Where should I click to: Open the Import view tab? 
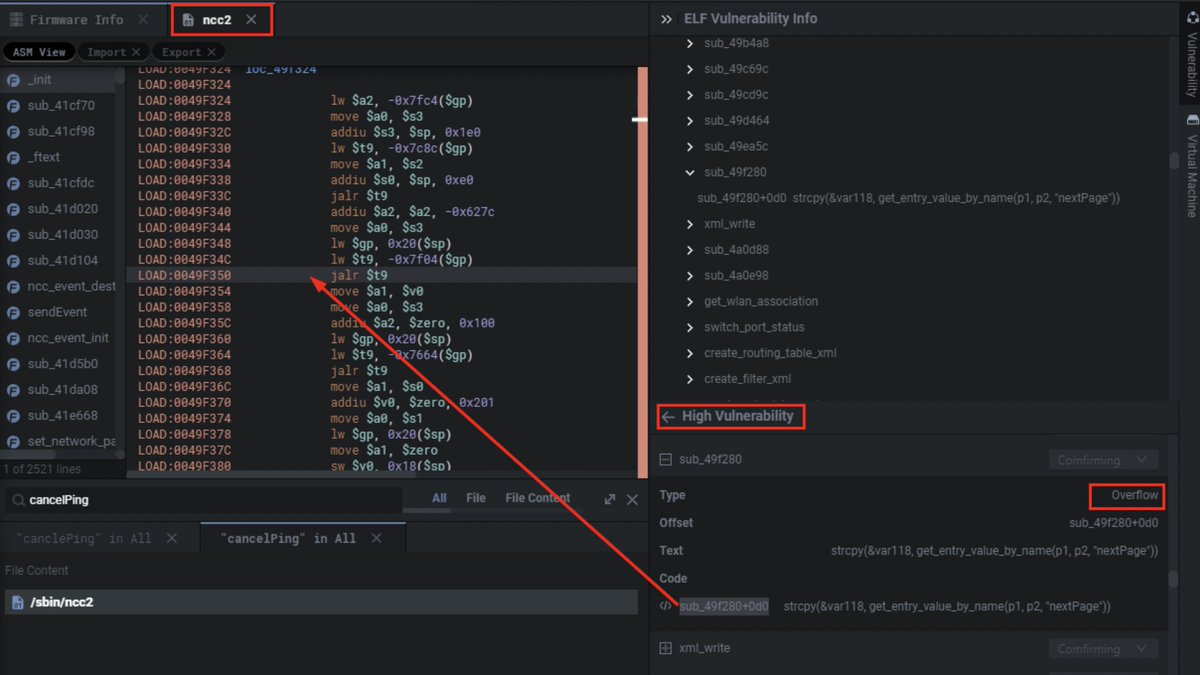pos(106,52)
